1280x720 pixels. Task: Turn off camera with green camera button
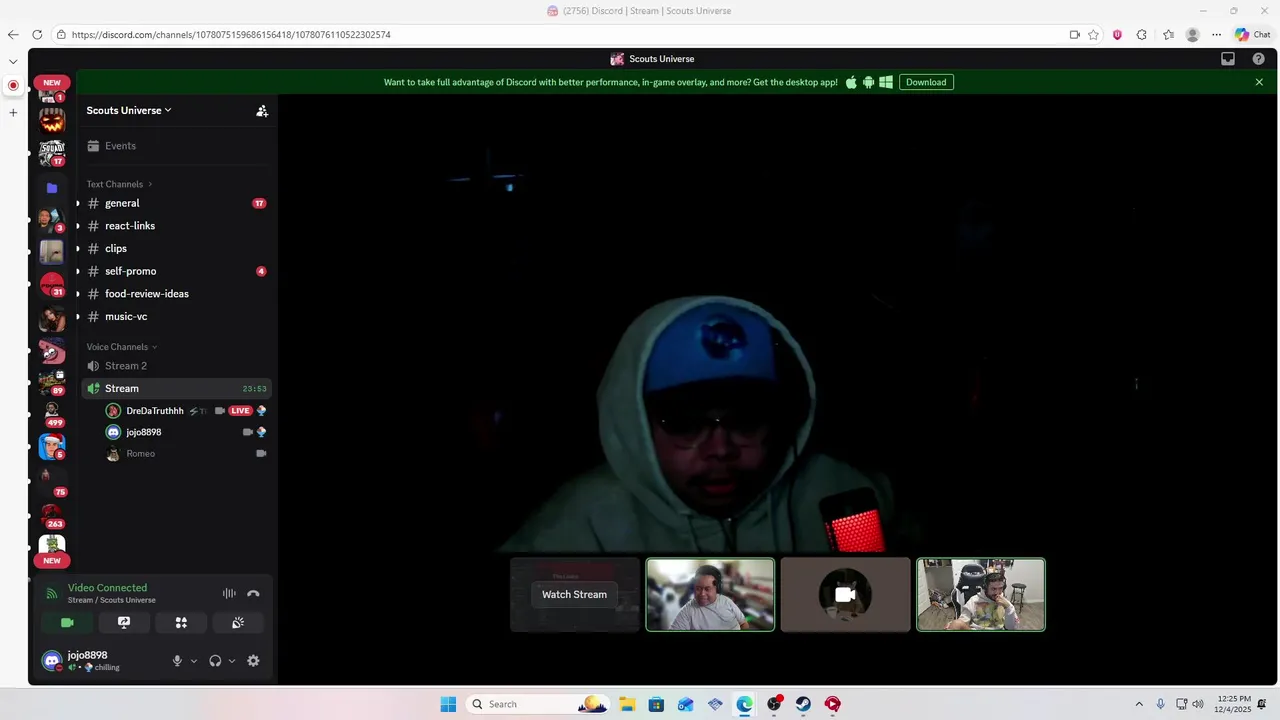(67, 622)
